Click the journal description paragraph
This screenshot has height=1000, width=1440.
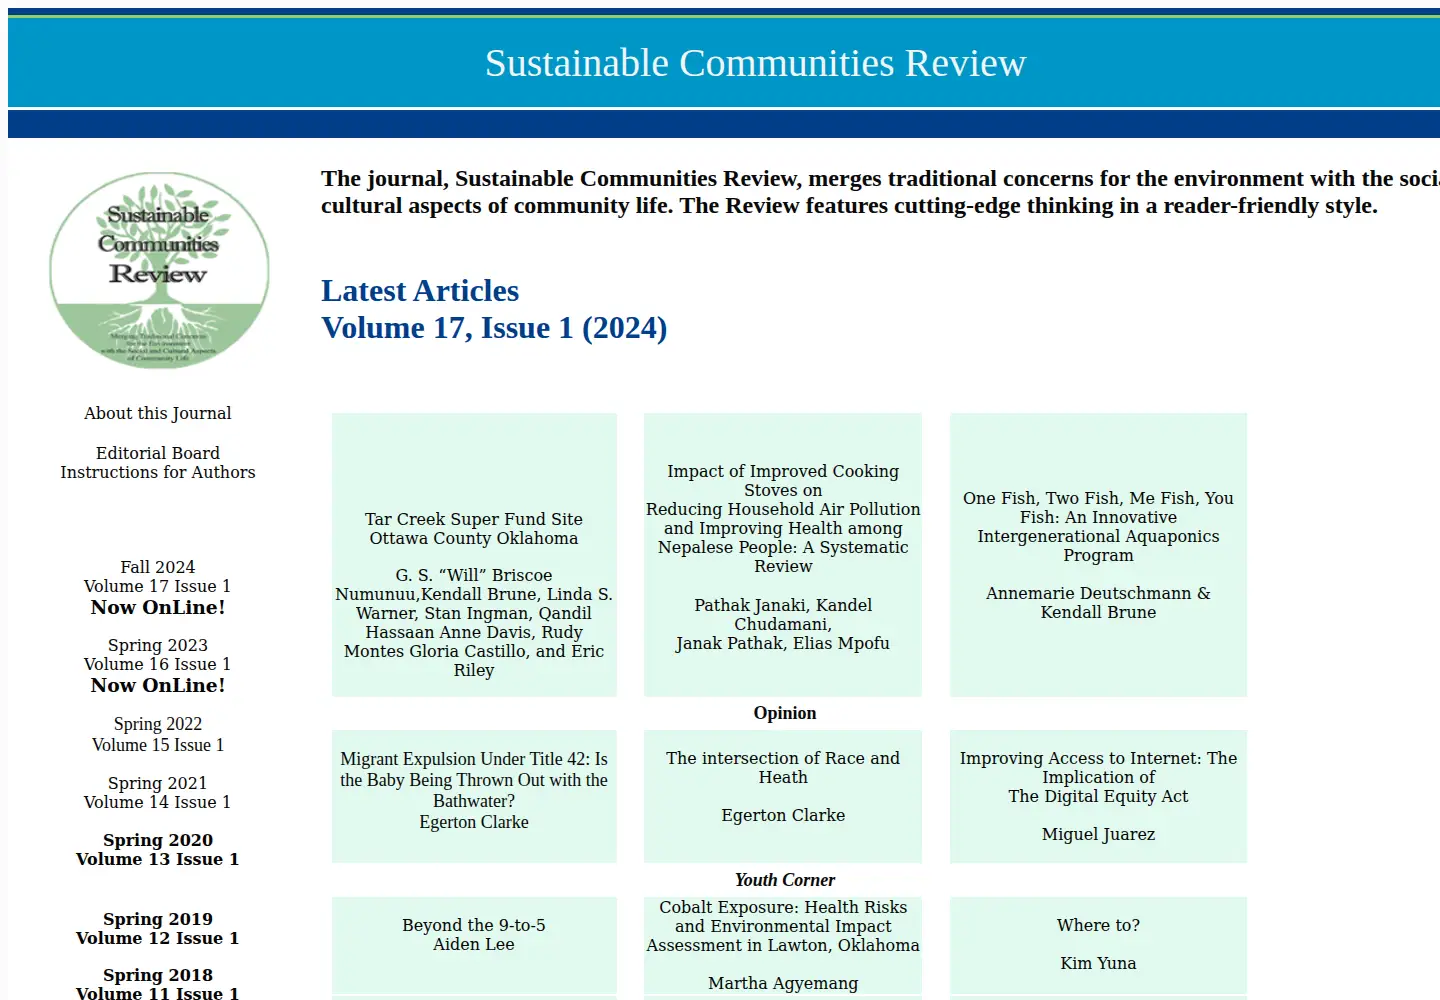pyautogui.click(x=880, y=192)
